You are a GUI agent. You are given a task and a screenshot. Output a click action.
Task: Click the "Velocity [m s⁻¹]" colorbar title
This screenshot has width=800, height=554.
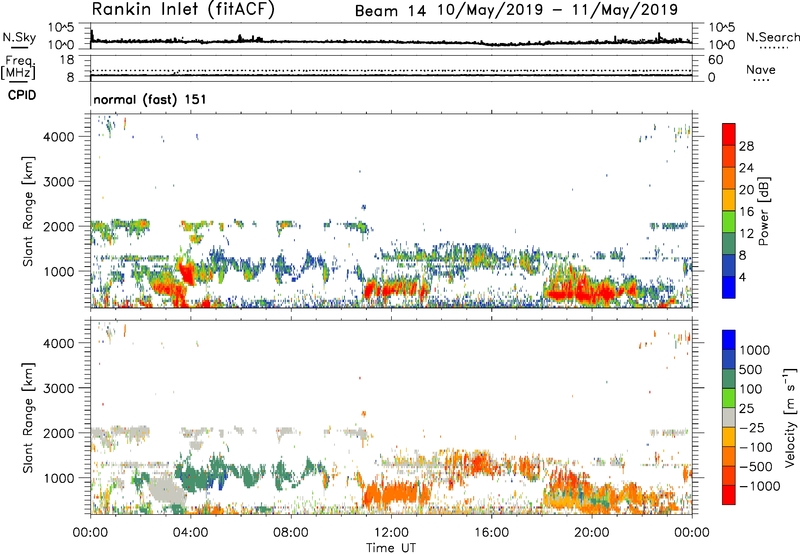(790, 417)
